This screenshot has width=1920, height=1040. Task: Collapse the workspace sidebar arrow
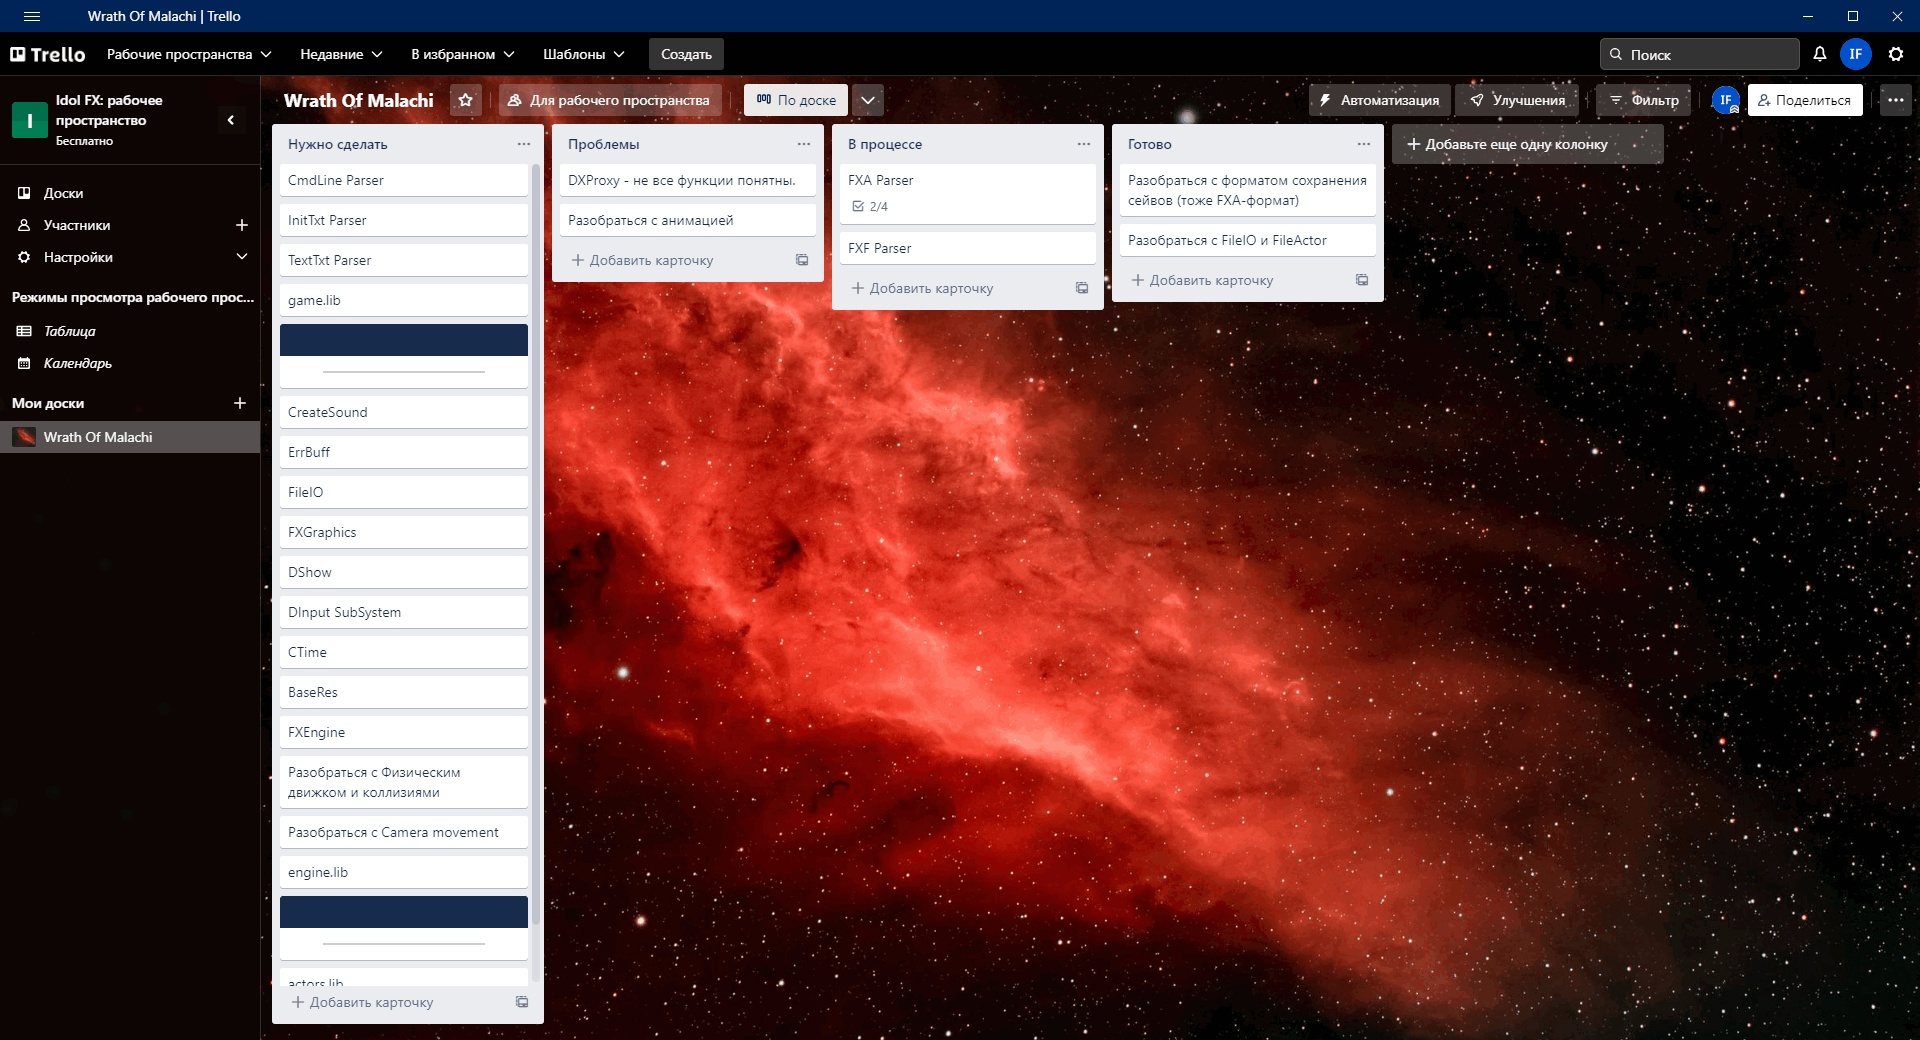pyautogui.click(x=231, y=120)
